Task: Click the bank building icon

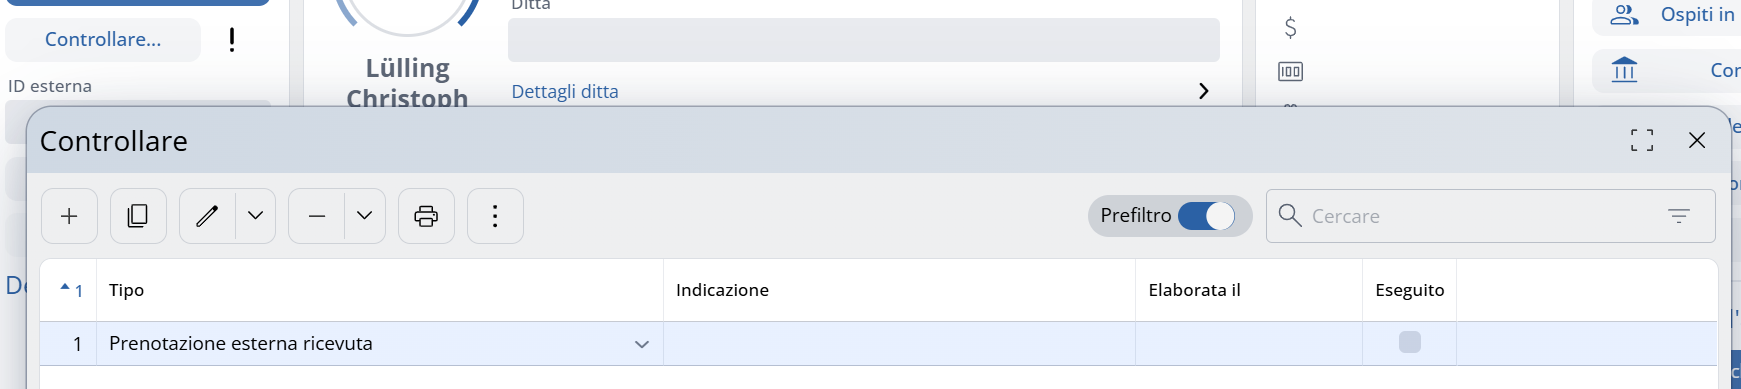Action: point(1625,70)
